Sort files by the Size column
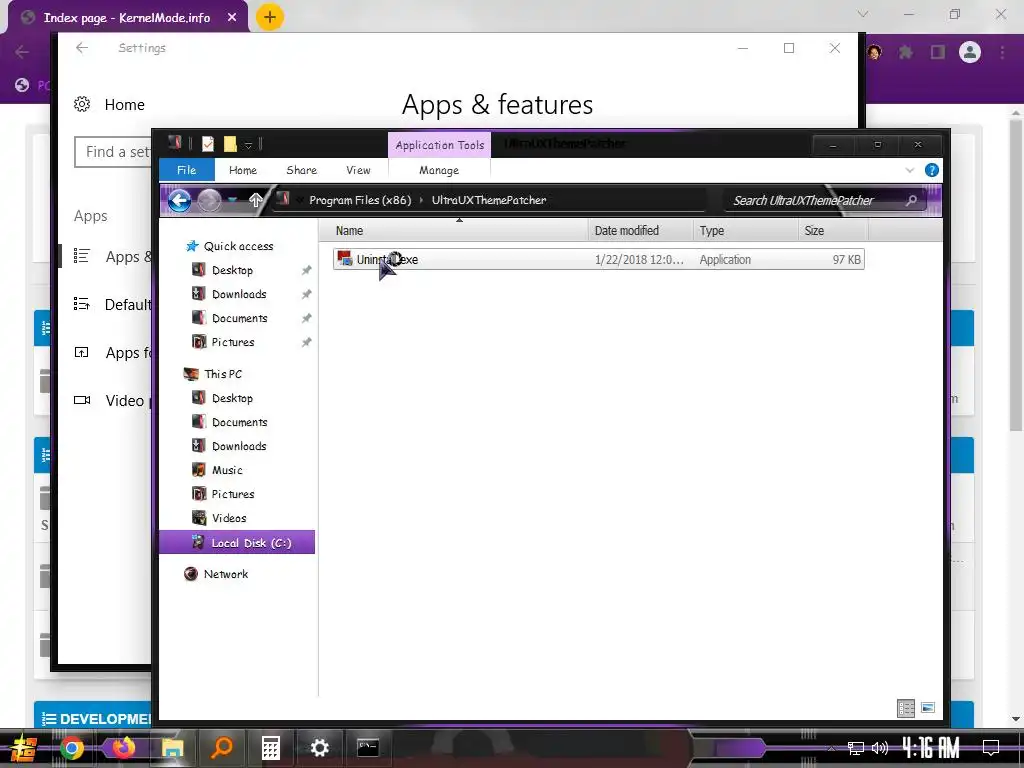The height and width of the screenshot is (768, 1024). pos(833,231)
